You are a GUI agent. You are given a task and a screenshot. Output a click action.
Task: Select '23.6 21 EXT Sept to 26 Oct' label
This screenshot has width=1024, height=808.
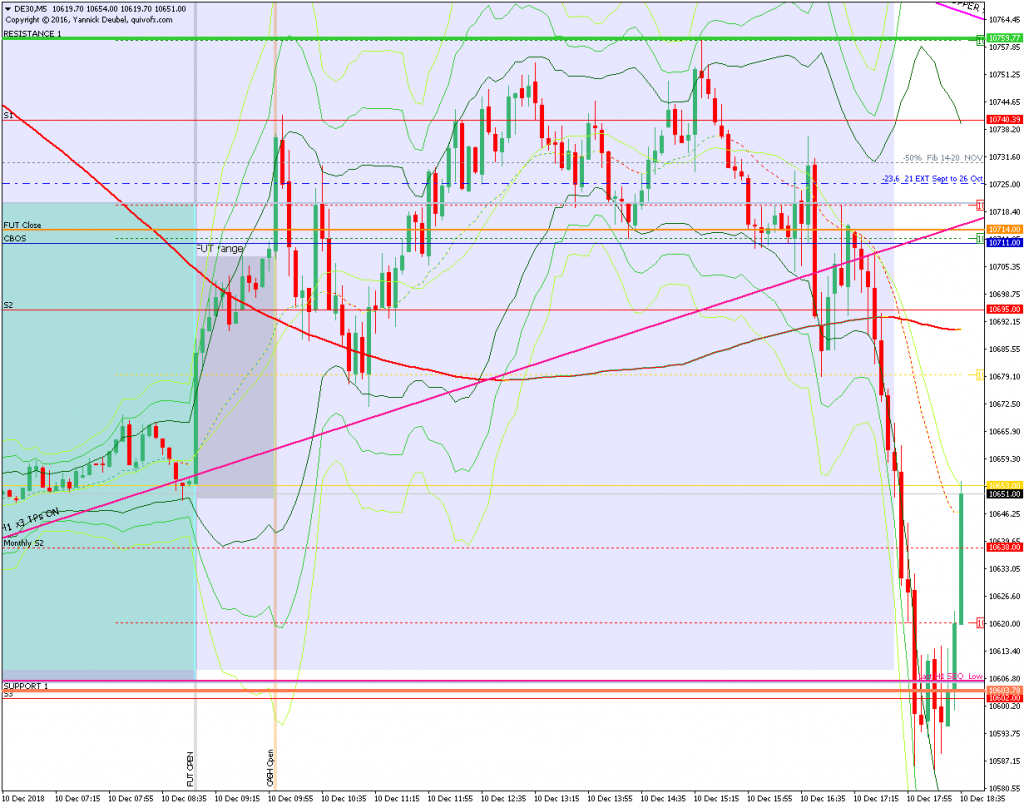tap(932, 178)
